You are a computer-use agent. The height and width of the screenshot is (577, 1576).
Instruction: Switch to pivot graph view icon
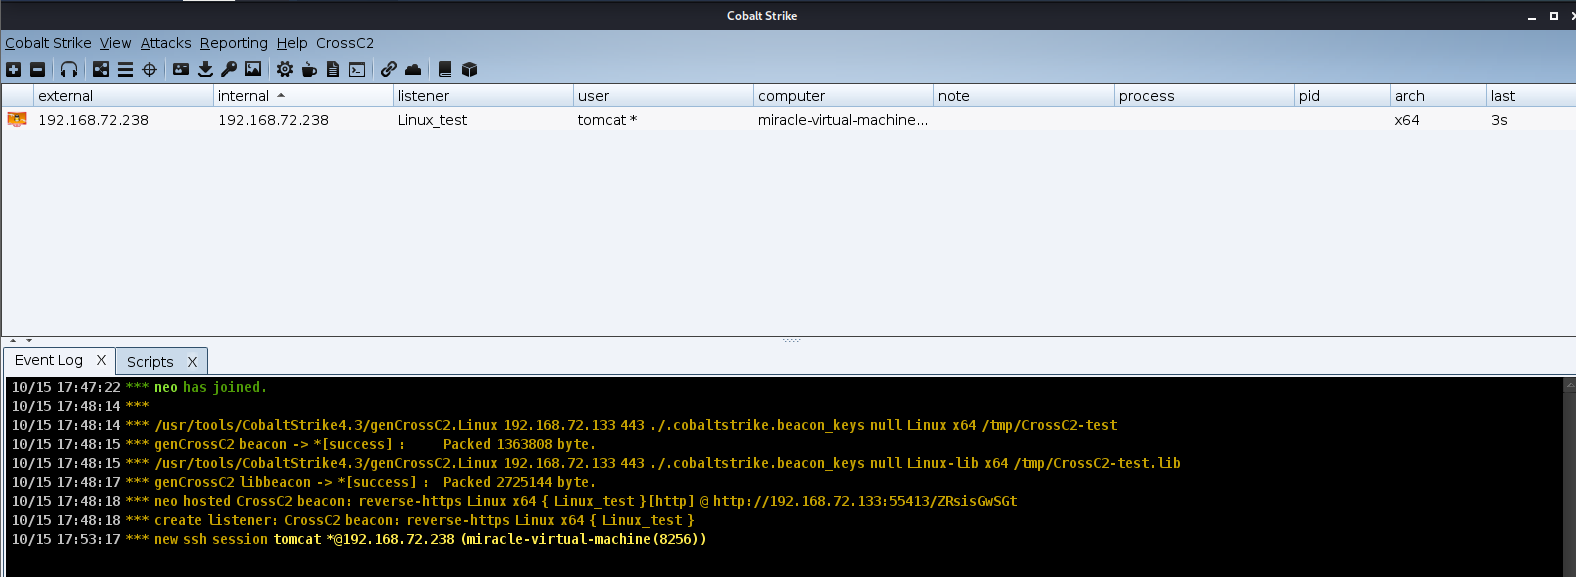point(101,69)
